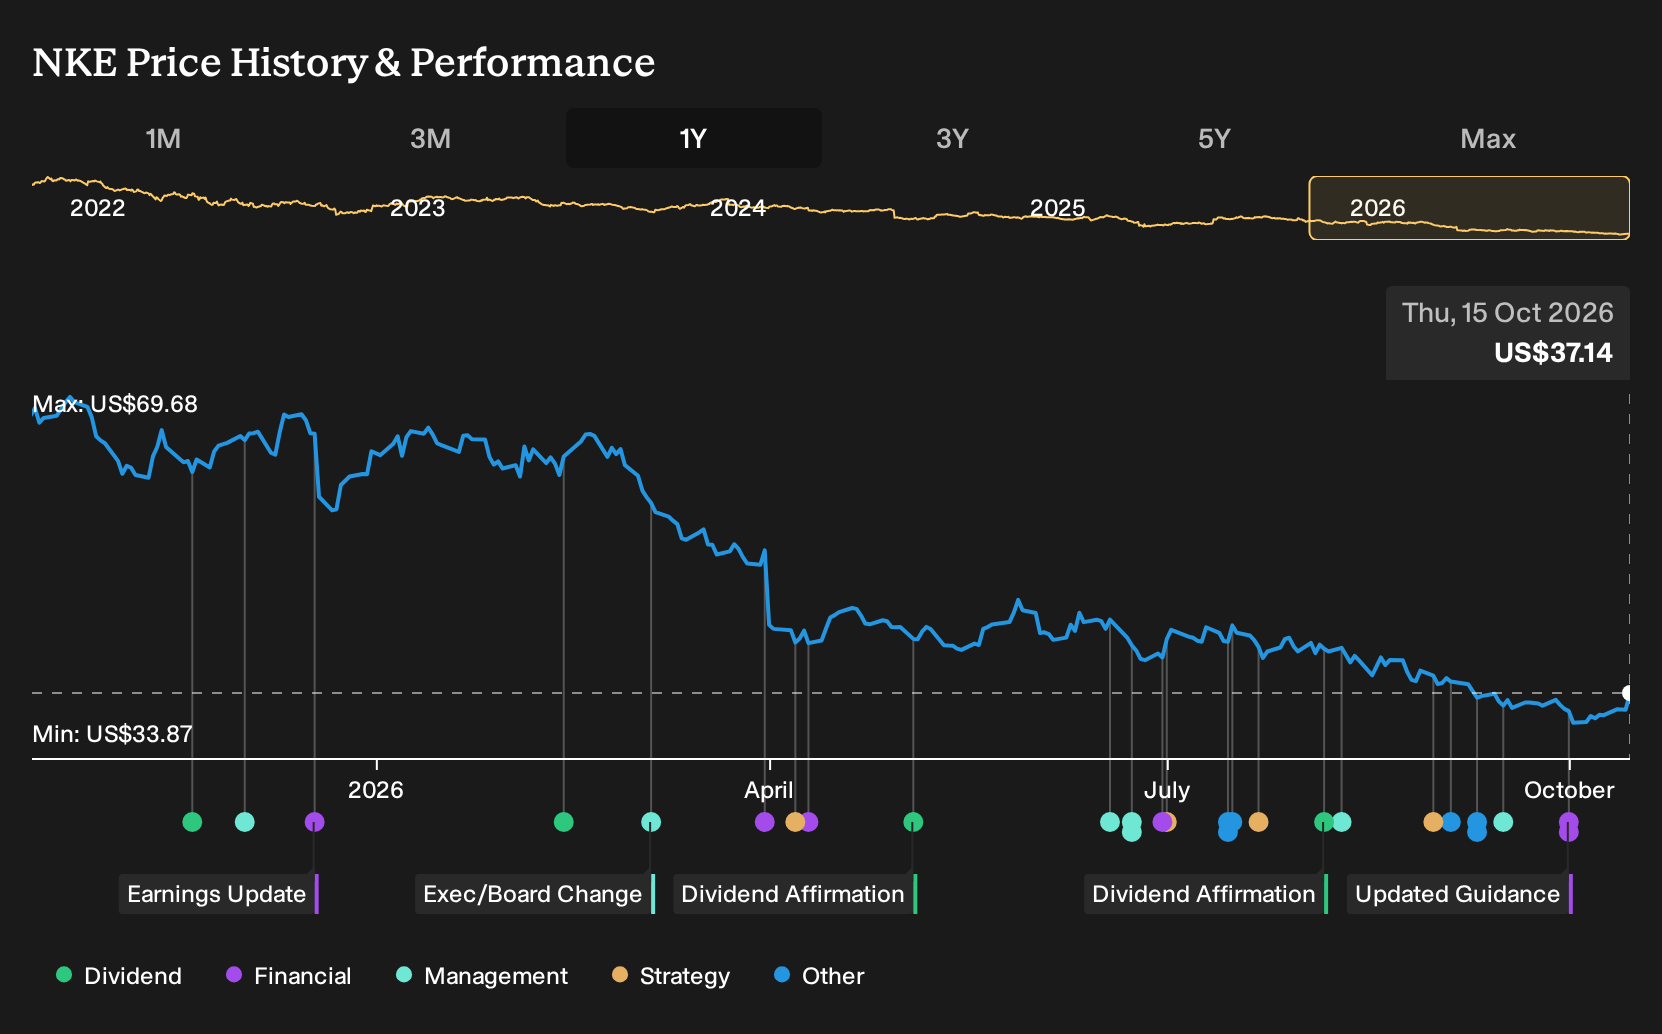
Task: Jump to 2024 on the overview sparkline
Action: pos(738,208)
